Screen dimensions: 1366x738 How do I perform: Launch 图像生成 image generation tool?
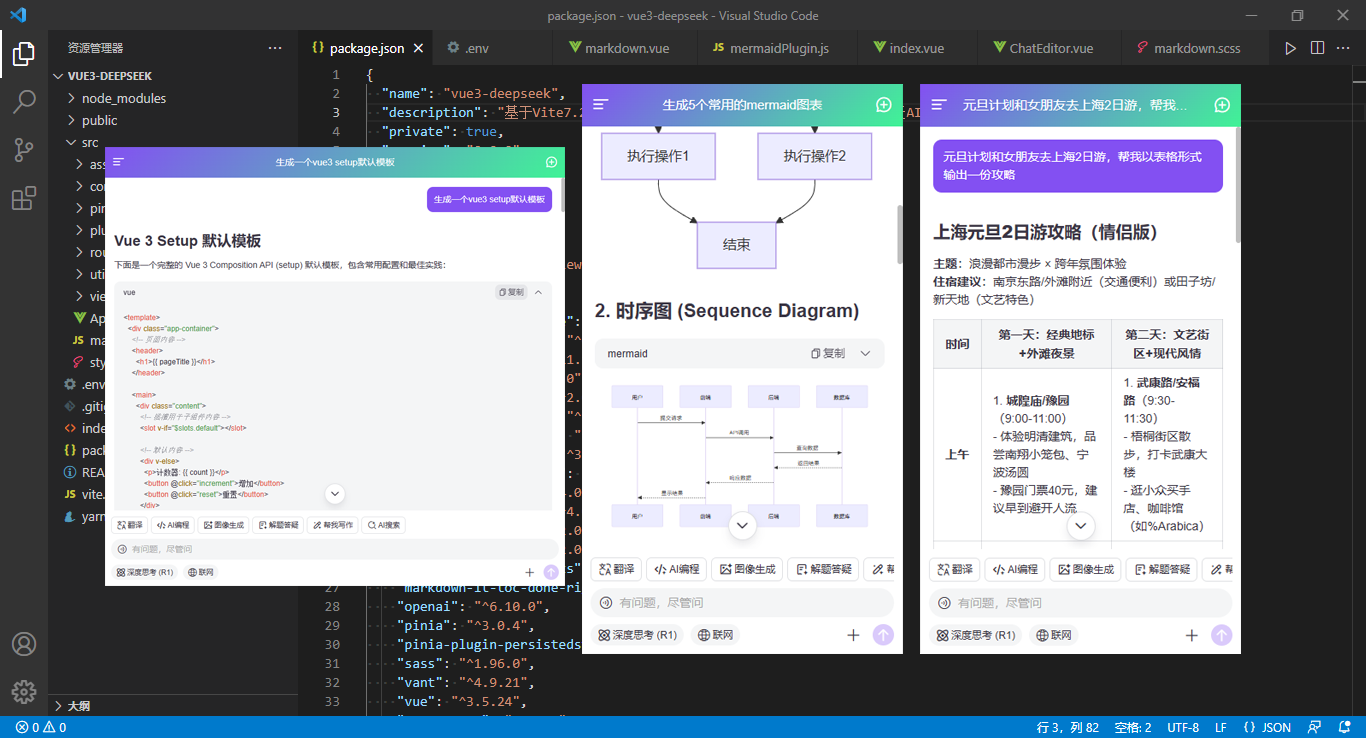[x=225, y=525]
